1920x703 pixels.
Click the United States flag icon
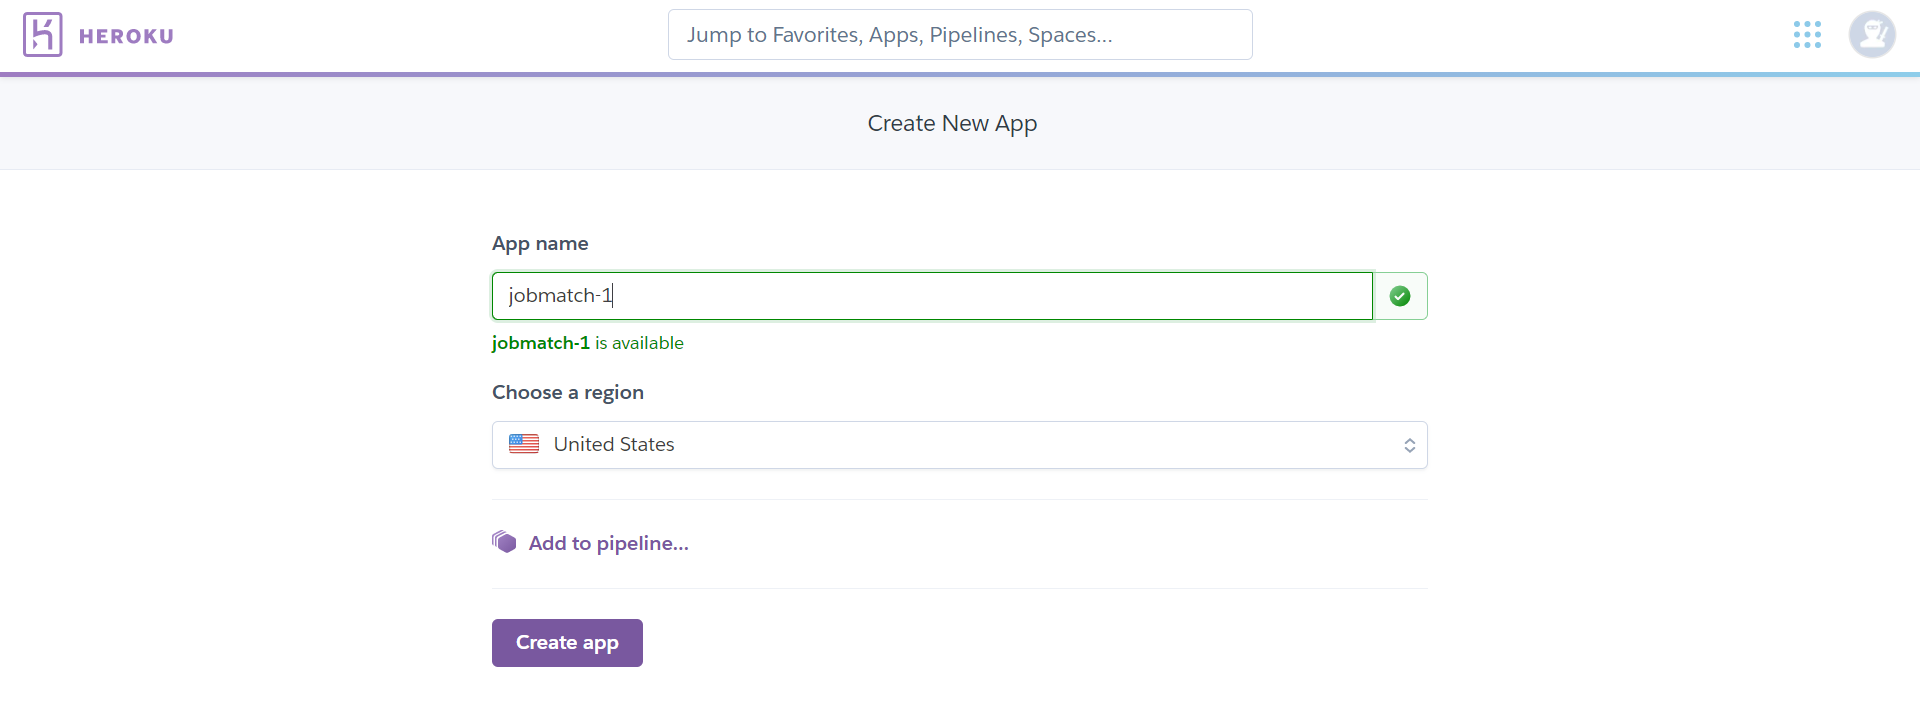tap(524, 444)
